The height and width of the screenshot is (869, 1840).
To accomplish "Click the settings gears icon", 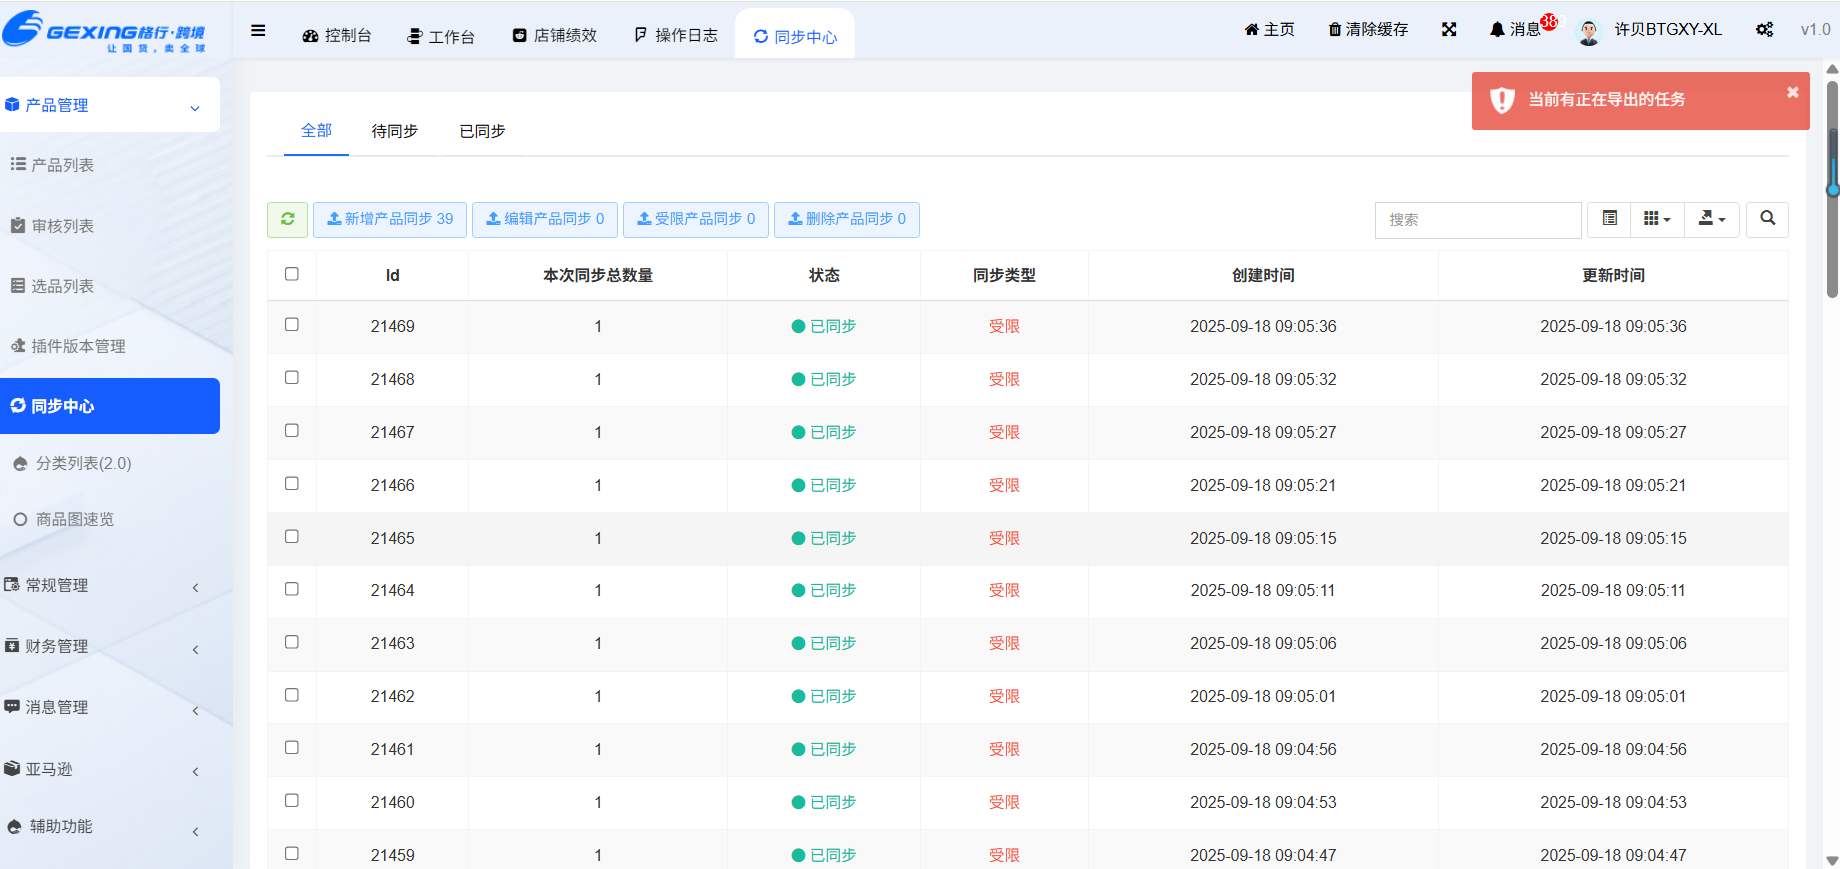I will 1764,30.
